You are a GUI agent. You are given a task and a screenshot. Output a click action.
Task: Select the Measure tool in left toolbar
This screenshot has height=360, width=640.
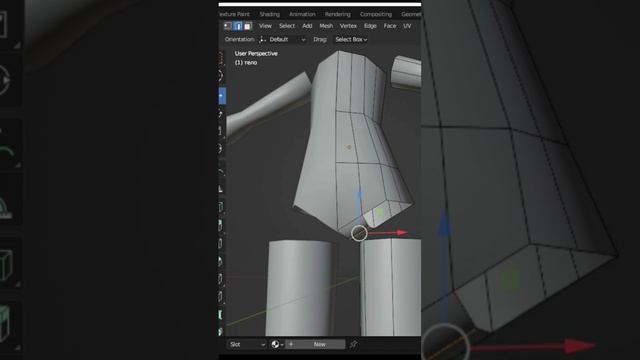(x=221, y=189)
